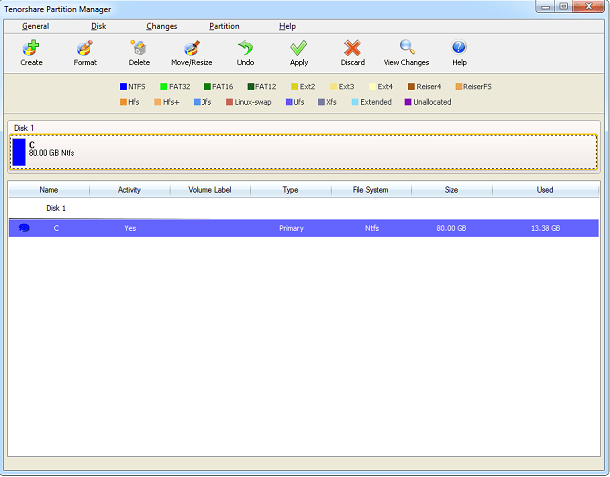Click the Type column header
610x477 pixels.
pos(291,190)
